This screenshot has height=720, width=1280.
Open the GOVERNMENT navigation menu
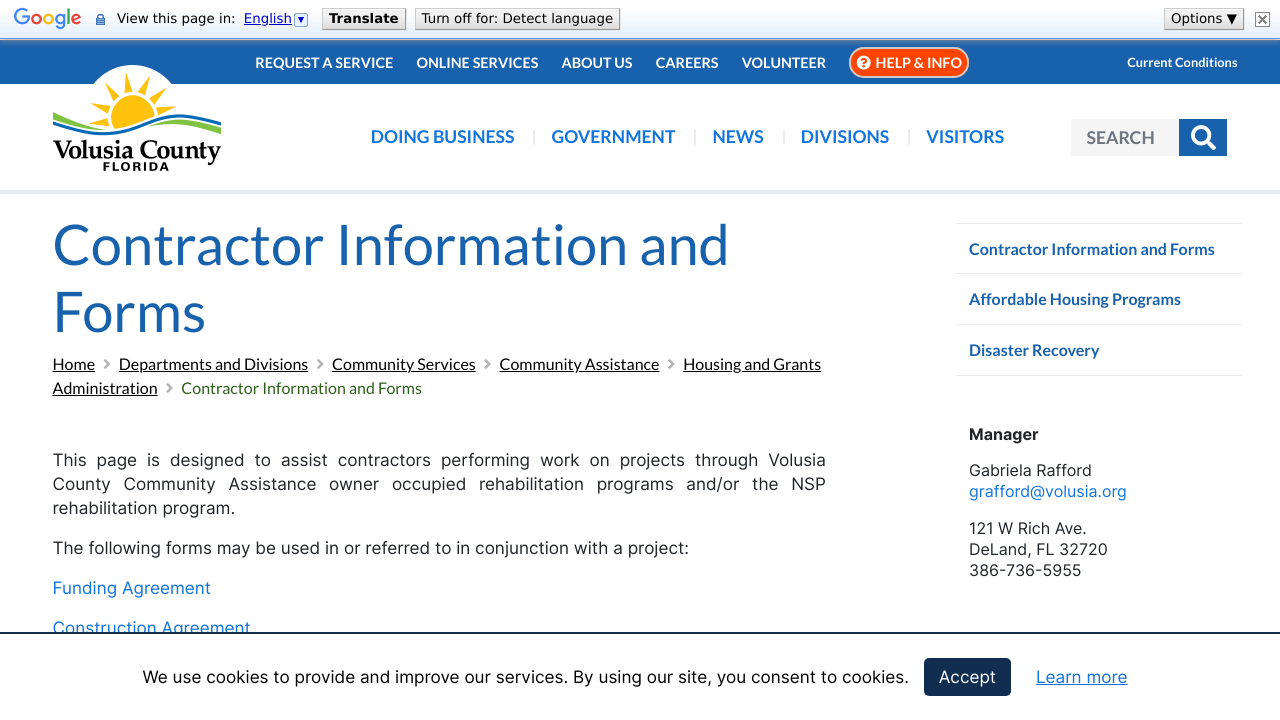pyautogui.click(x=613, y=136)
